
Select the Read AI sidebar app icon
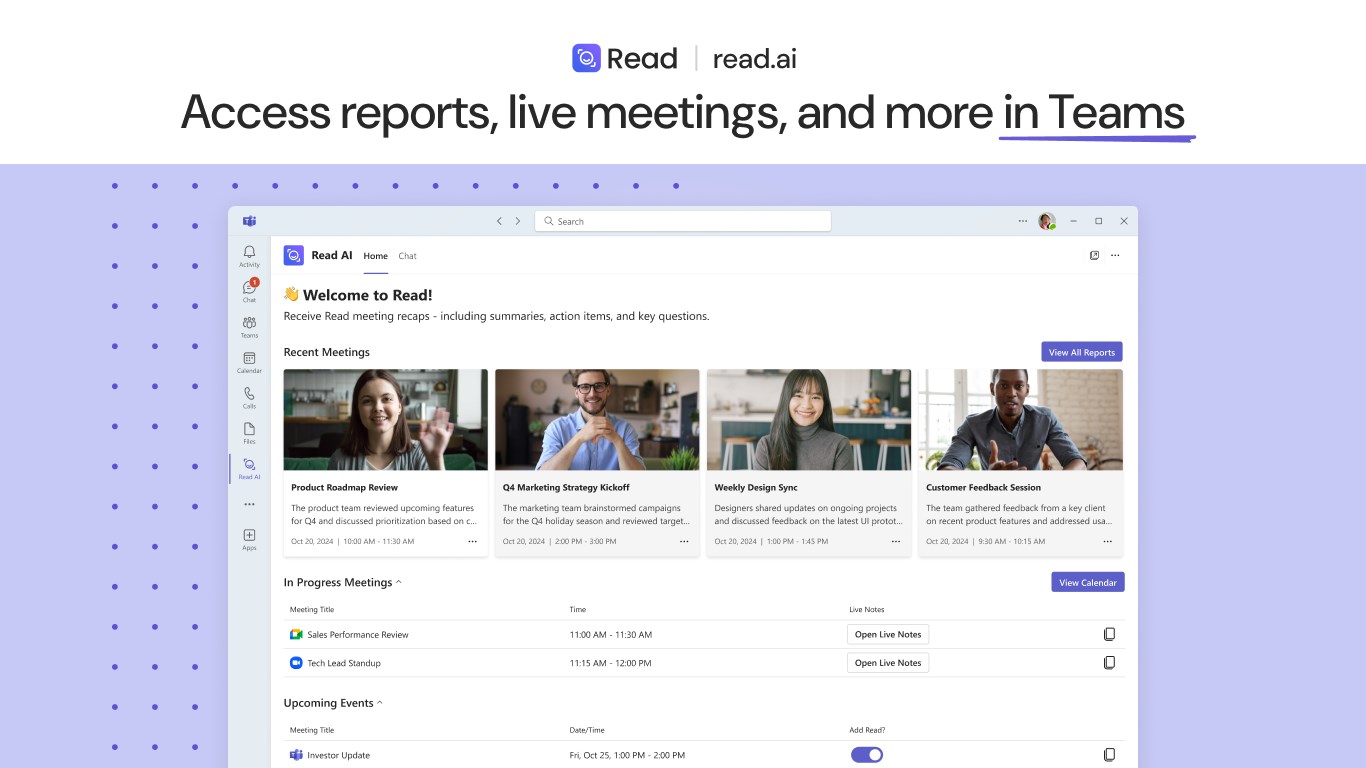[x=249, y=468]
